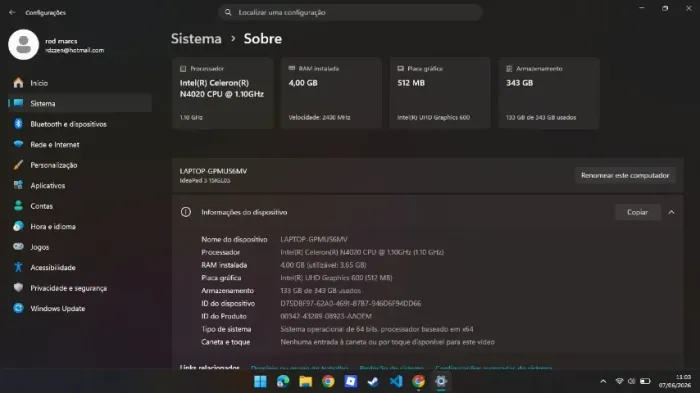700x393 pixels.
Task: Open Roblox from the taskbar
Action: [351, 381]
